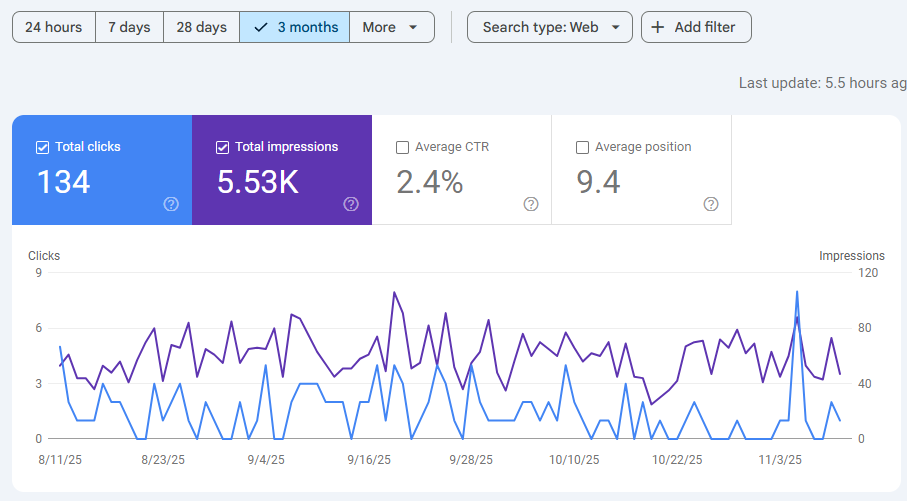Uncheck the Total clicks checkbox

[42, 147]
